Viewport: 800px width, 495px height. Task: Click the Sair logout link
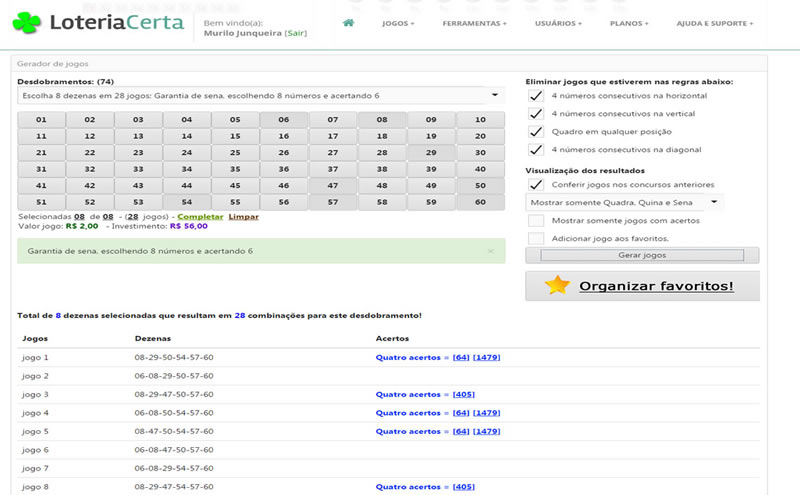pyautogui.click(x=297, y=33)
